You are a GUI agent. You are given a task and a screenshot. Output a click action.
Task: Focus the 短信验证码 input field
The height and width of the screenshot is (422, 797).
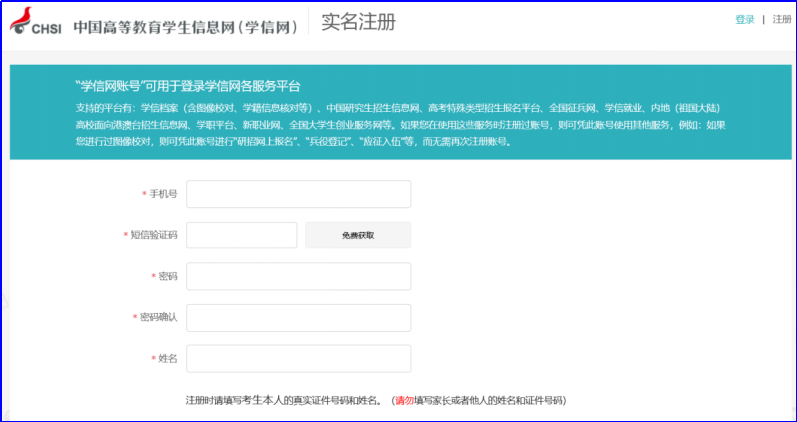241,235
